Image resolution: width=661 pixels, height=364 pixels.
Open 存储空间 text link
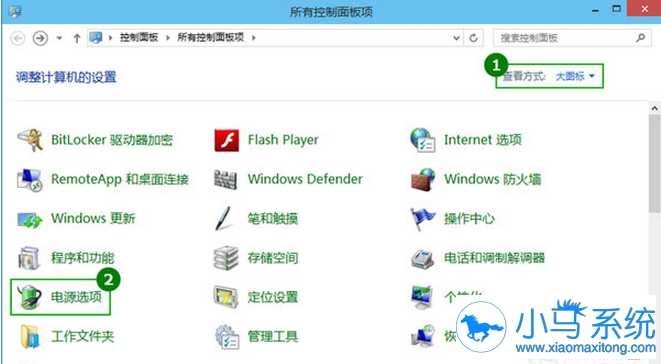(x=273, y=258)
